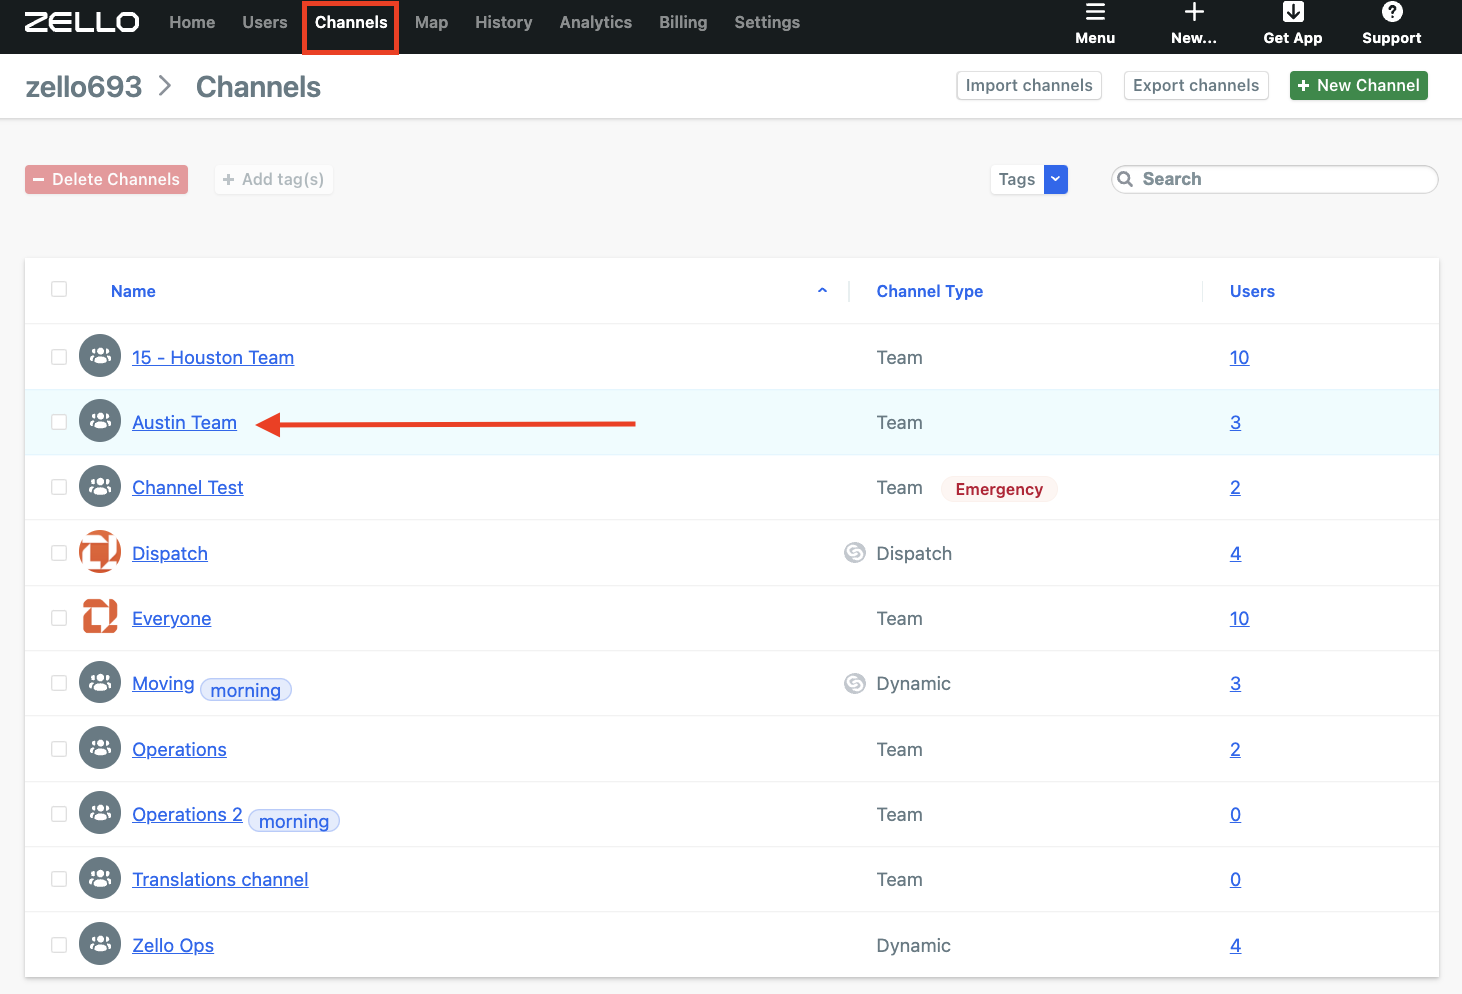The image size is (1462, 994).
Task: Click the Import channels button
Action: 1029,85
